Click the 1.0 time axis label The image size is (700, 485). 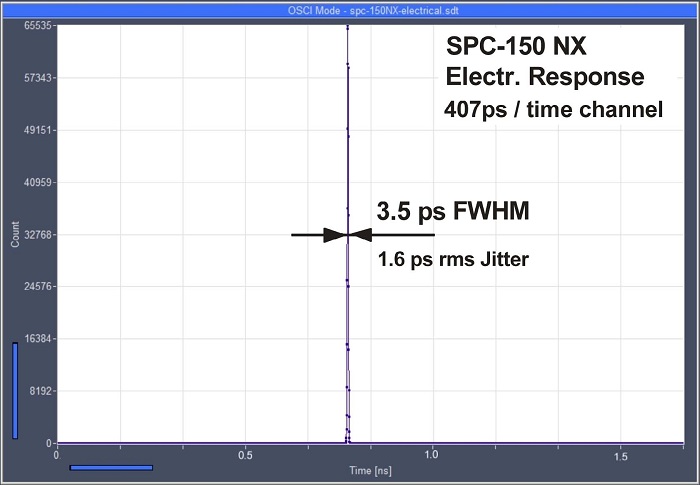[432, 456]
